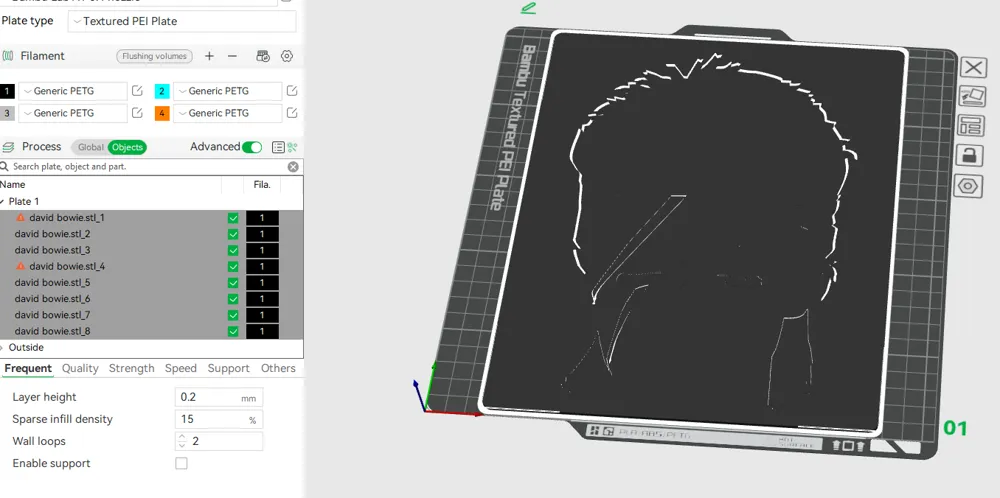Open filament 1 Generic PETG dropdown
The height and width of the screenshot is (498, 1000).
(x=73, y=91)
